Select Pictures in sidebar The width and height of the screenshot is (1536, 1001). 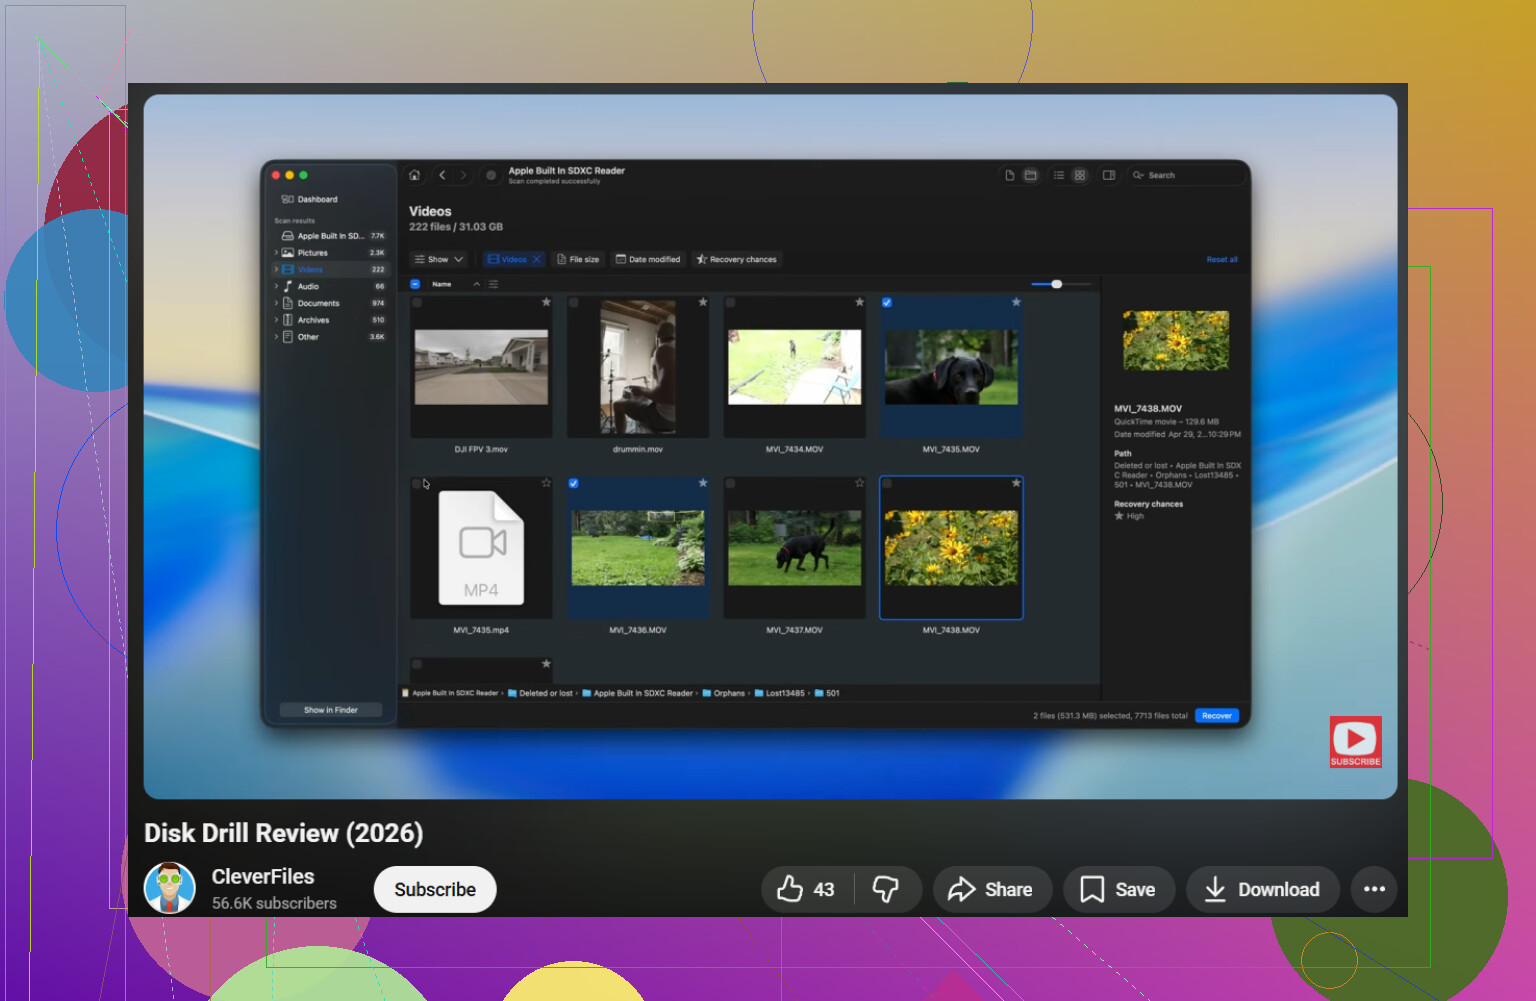coord(331,253)
